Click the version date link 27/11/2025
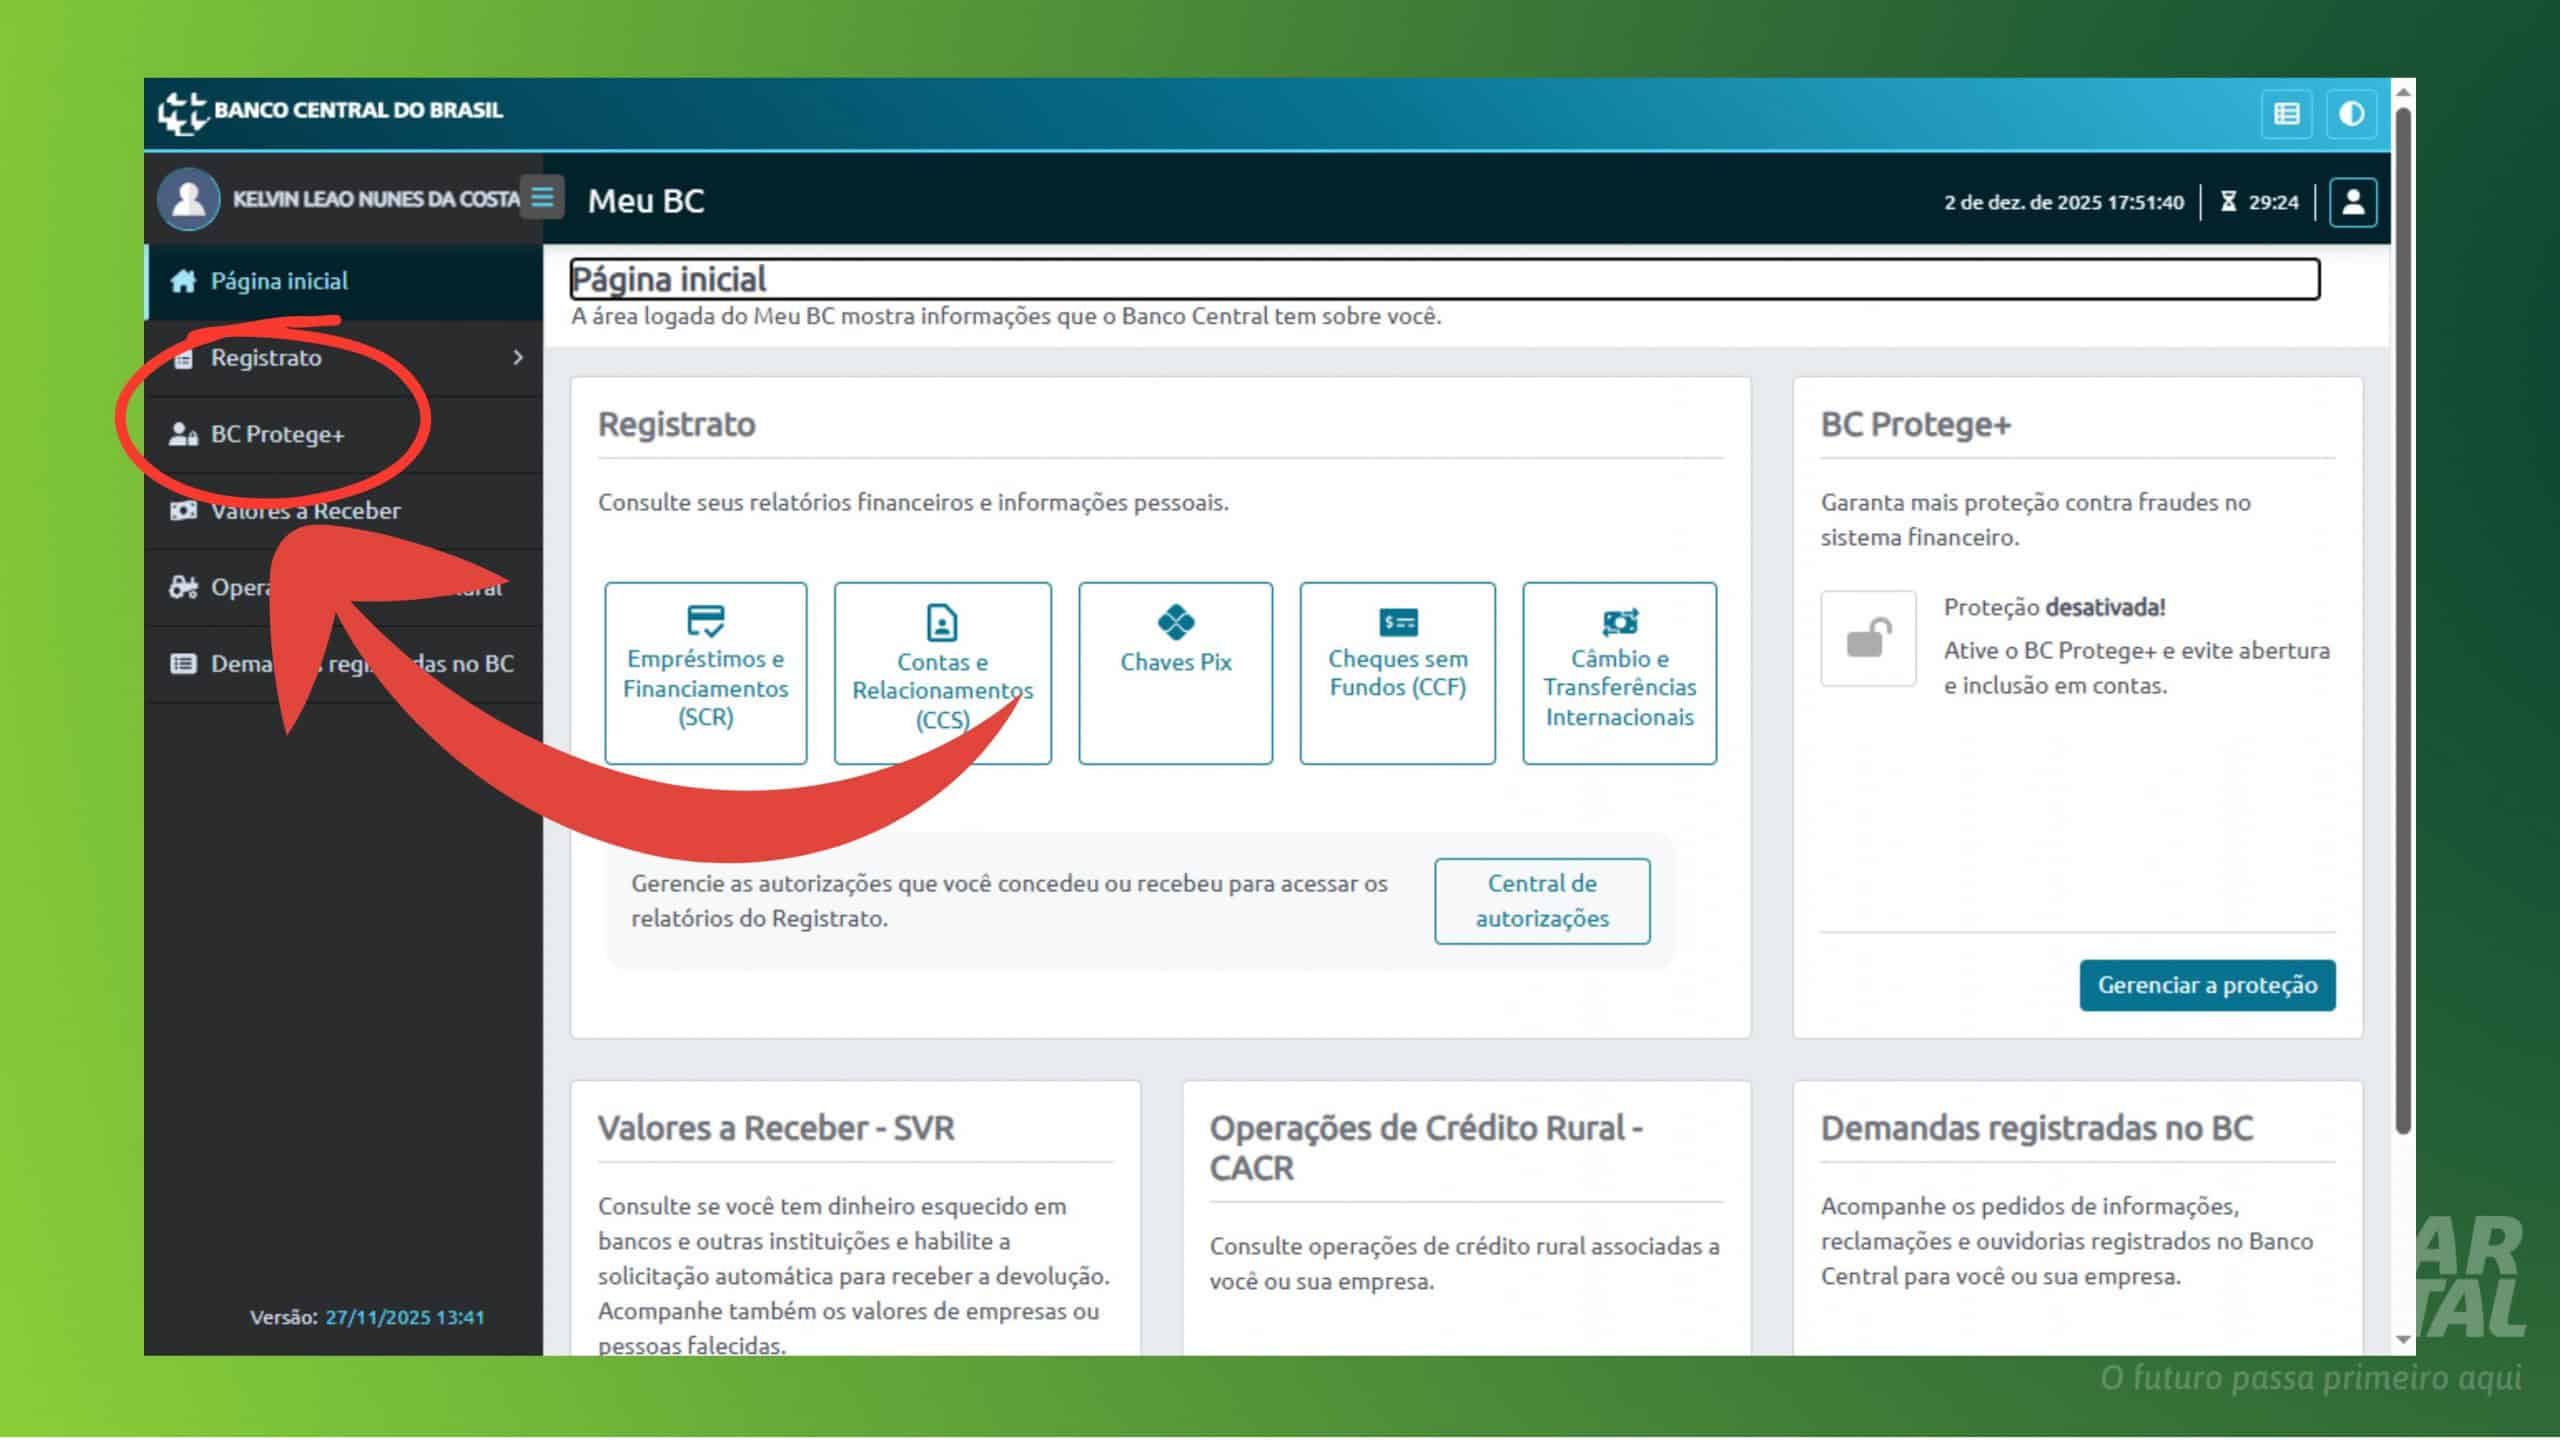The width and height of the screenshot is (2560, 1440). coord(404,1317)
